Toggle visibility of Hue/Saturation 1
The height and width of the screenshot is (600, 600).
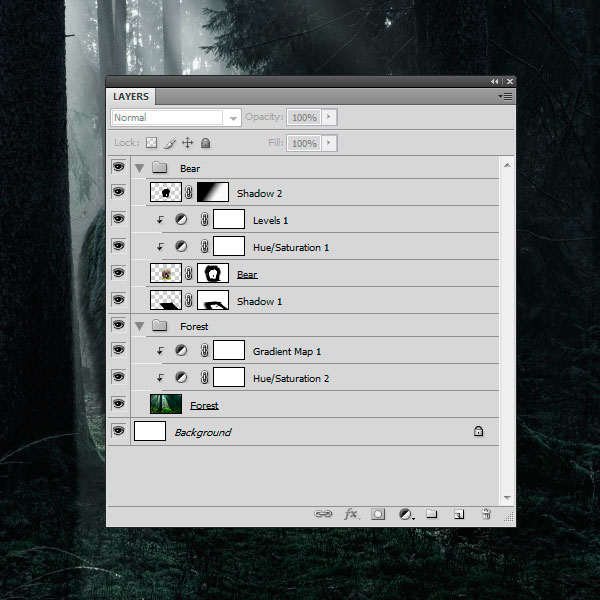coord(119,246)
